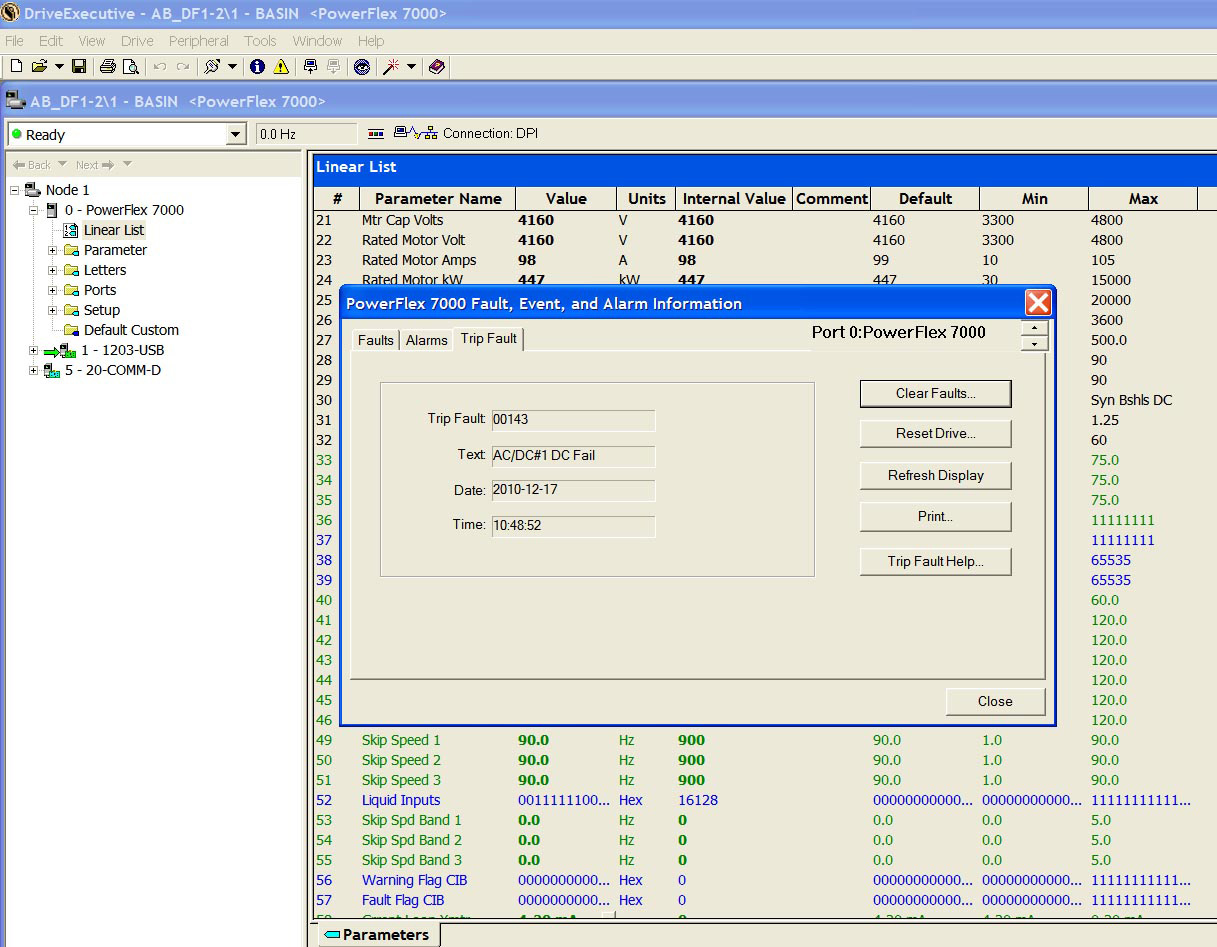The width and height of the screenshot is (1217, 947).
Task: Open the View menu
Action: (x=92, y=41)
